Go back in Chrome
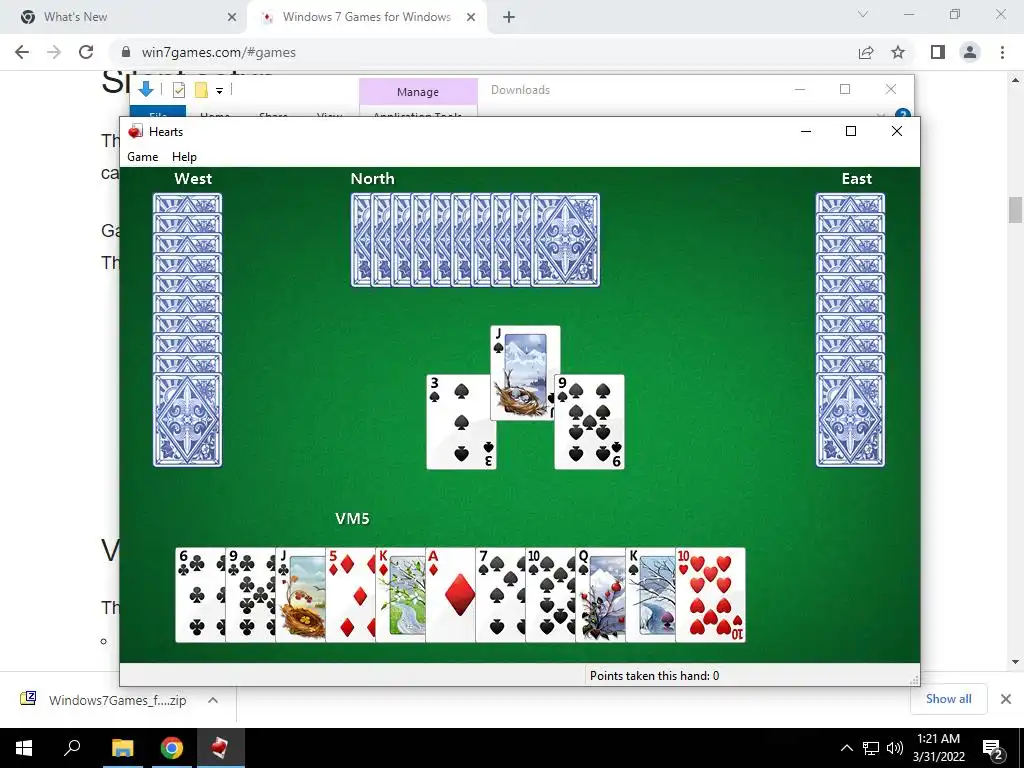Viewport: 1024px width, 768px height. (22, 52)
